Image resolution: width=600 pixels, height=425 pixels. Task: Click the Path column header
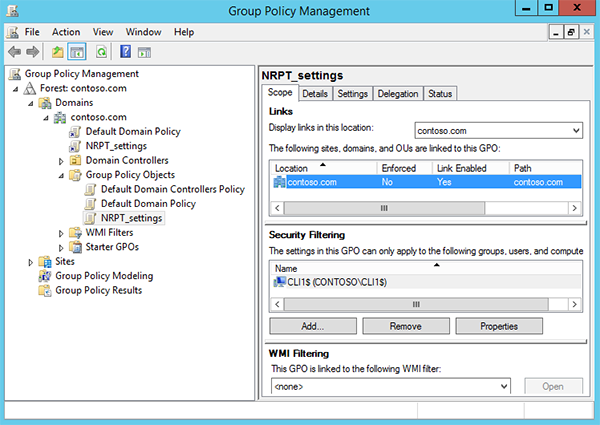(546, 168)
